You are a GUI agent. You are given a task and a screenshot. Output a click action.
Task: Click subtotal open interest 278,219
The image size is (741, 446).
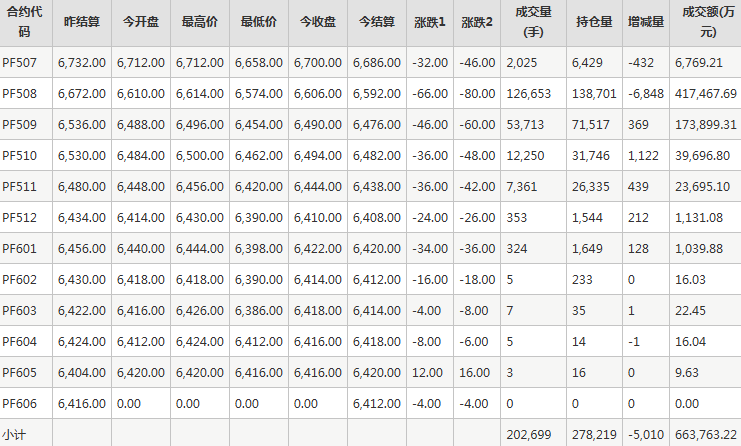pos(594,434)
